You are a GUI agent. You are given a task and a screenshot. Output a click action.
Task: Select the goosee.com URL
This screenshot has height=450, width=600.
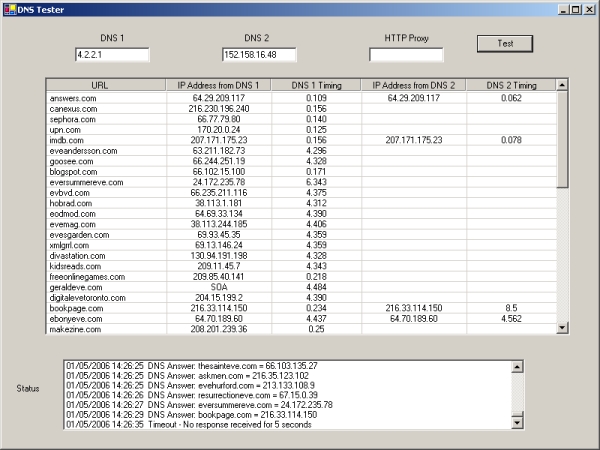pos(71,161)
